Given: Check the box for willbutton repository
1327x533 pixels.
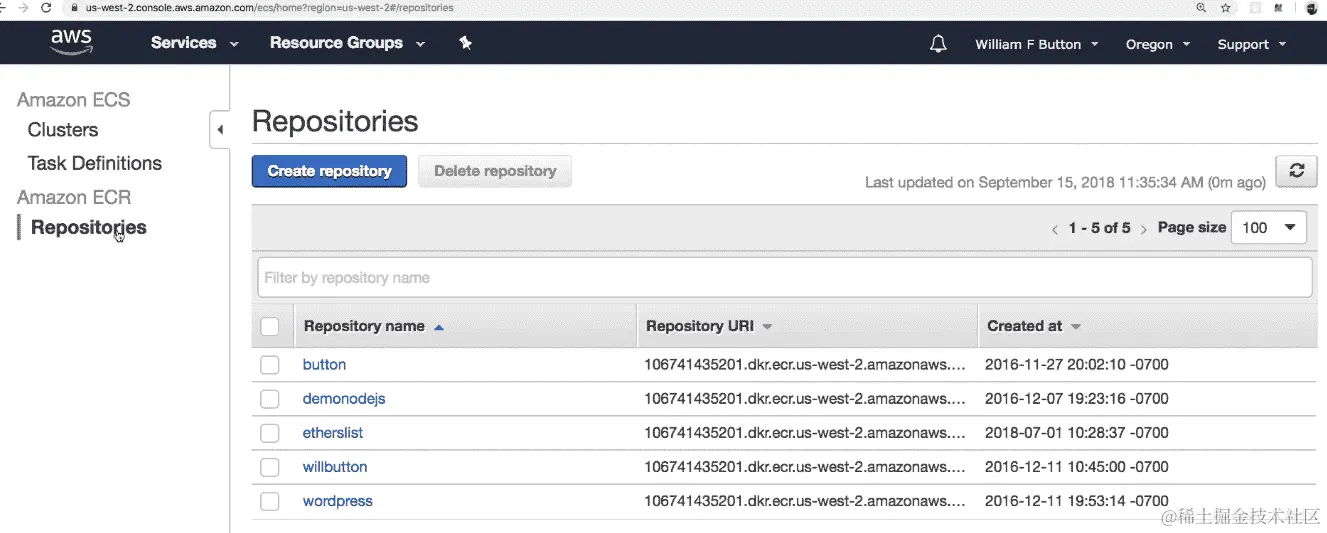Looking at the screenshot, I should pyautogui.click(x=270, y=467).
